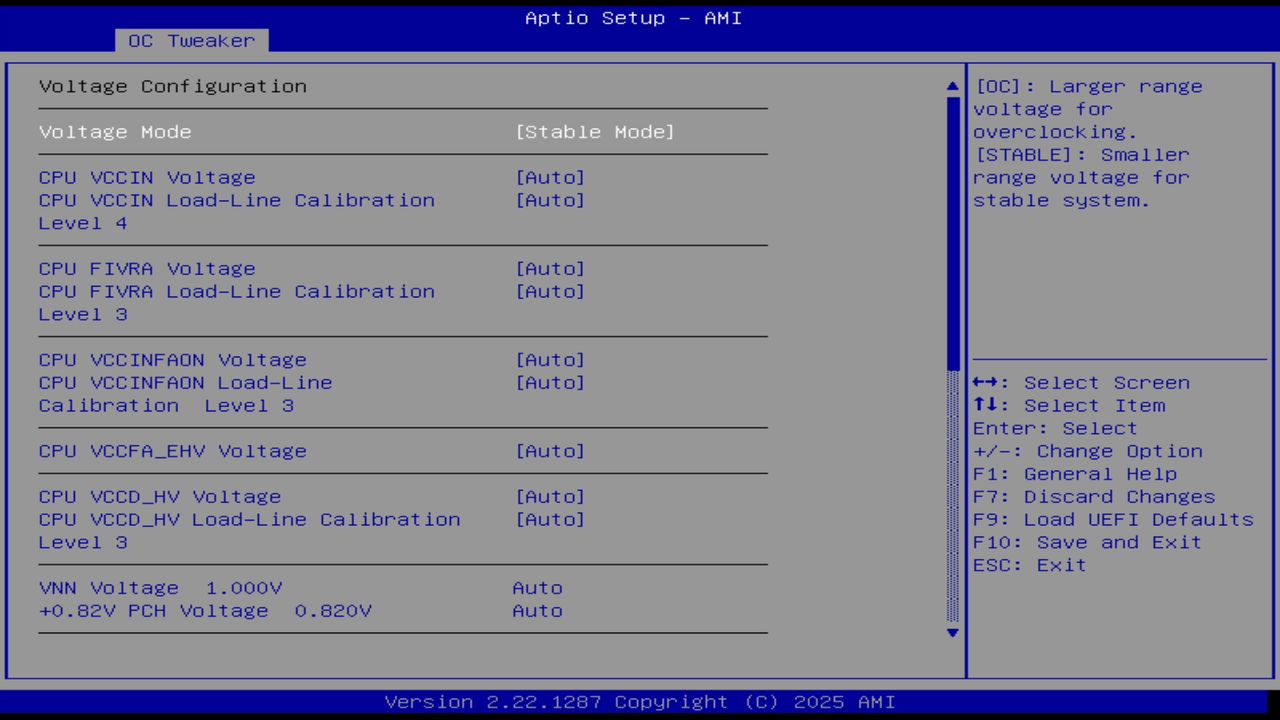Click the Version 2.22.1287 copyright footer
This screenshot has height=720, width=1280.
(x=640, y=702)
